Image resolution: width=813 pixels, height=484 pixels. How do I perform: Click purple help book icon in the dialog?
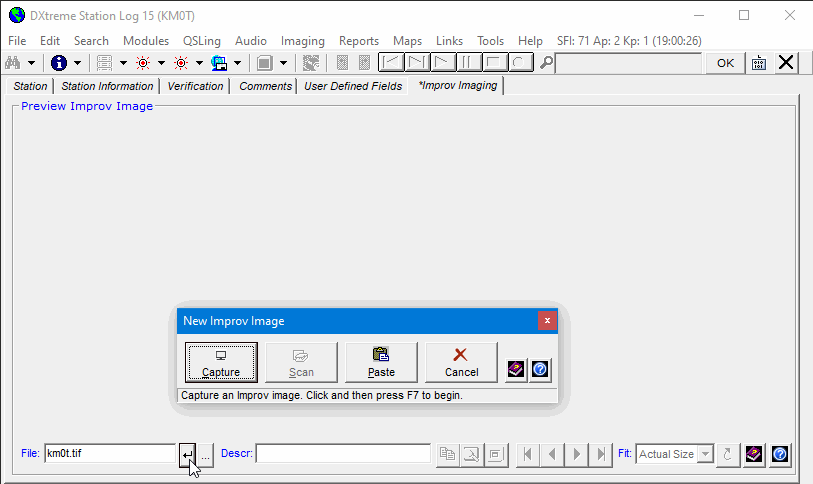[x=516, y=370]
